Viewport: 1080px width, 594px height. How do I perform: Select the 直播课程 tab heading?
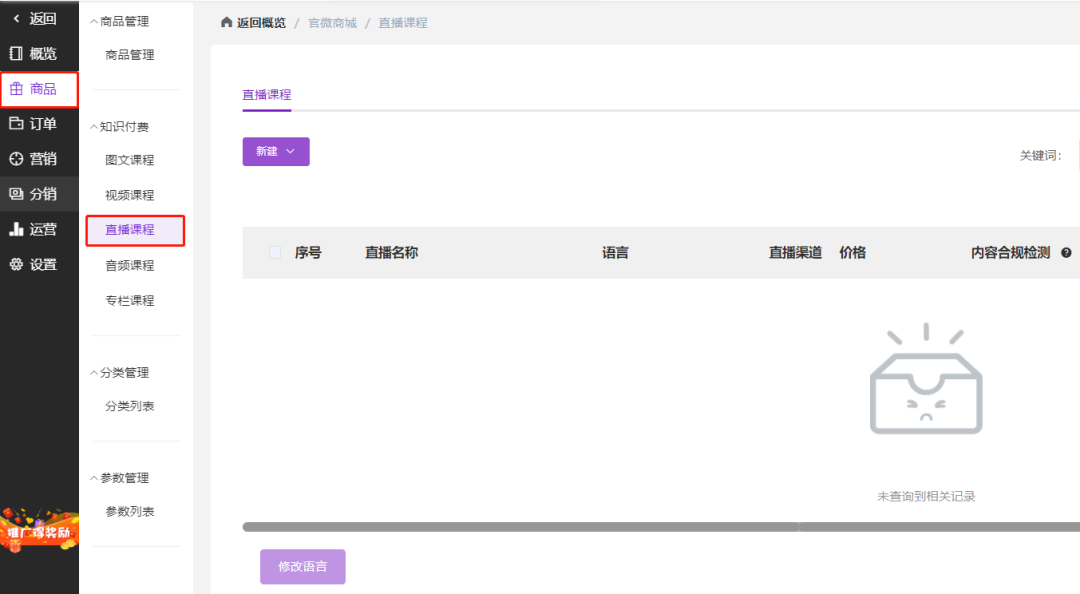tap(267, 95)
